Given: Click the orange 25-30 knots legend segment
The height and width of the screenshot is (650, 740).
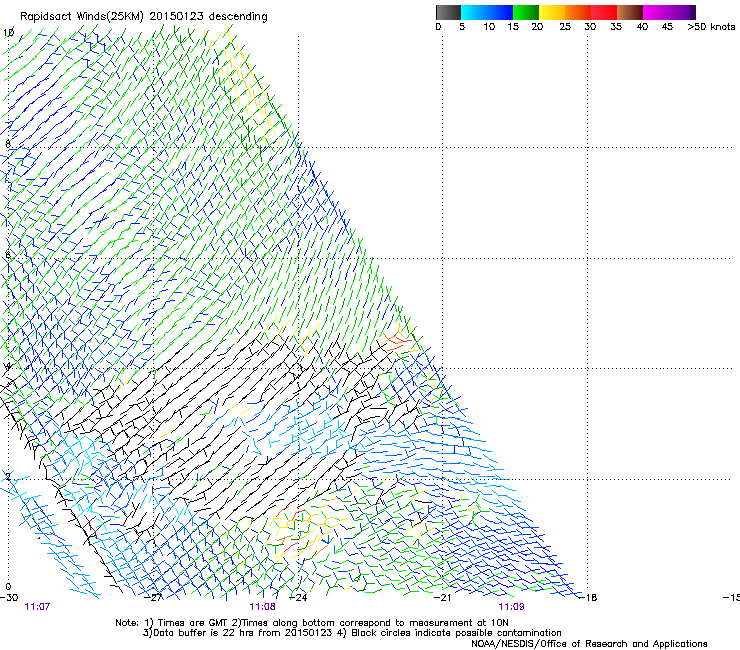Looking at the screenshot, I should [578, 12].
